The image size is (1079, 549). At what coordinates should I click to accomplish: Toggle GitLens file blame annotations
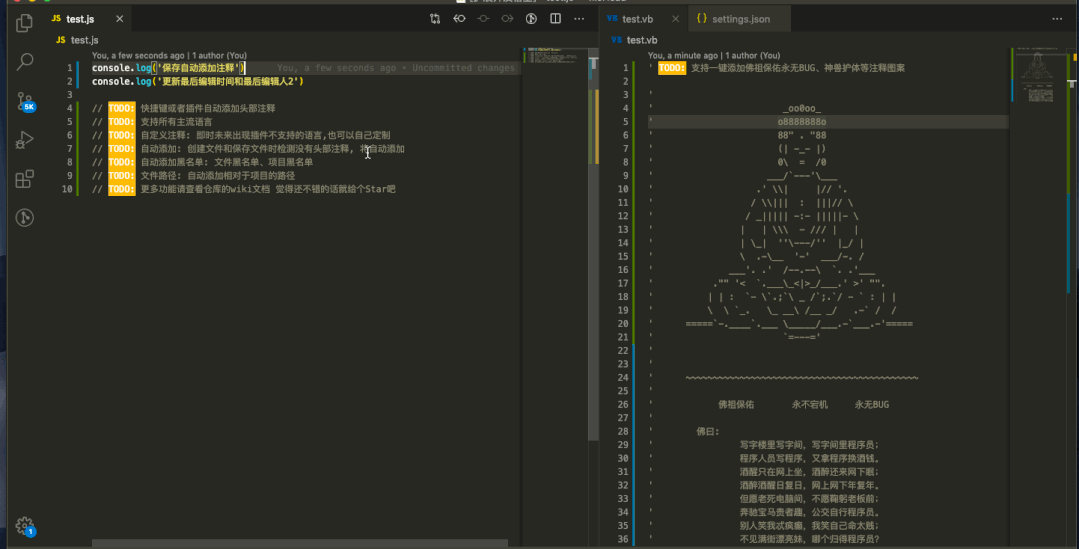pos(531,19)
